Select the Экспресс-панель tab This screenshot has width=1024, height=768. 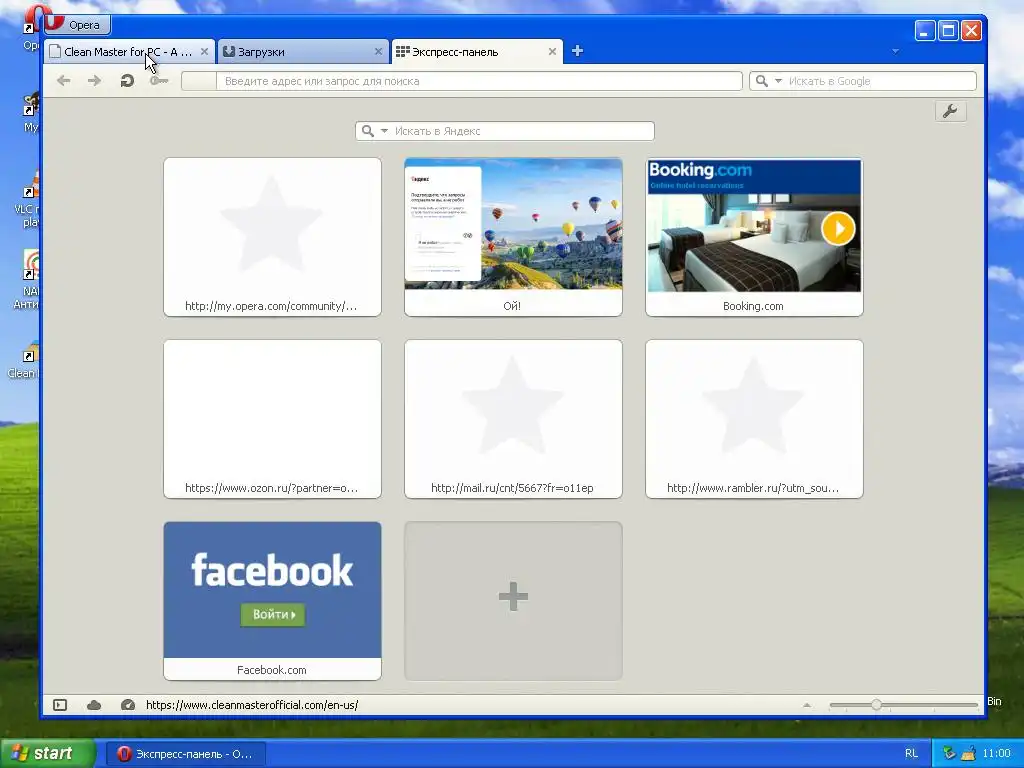477,52
